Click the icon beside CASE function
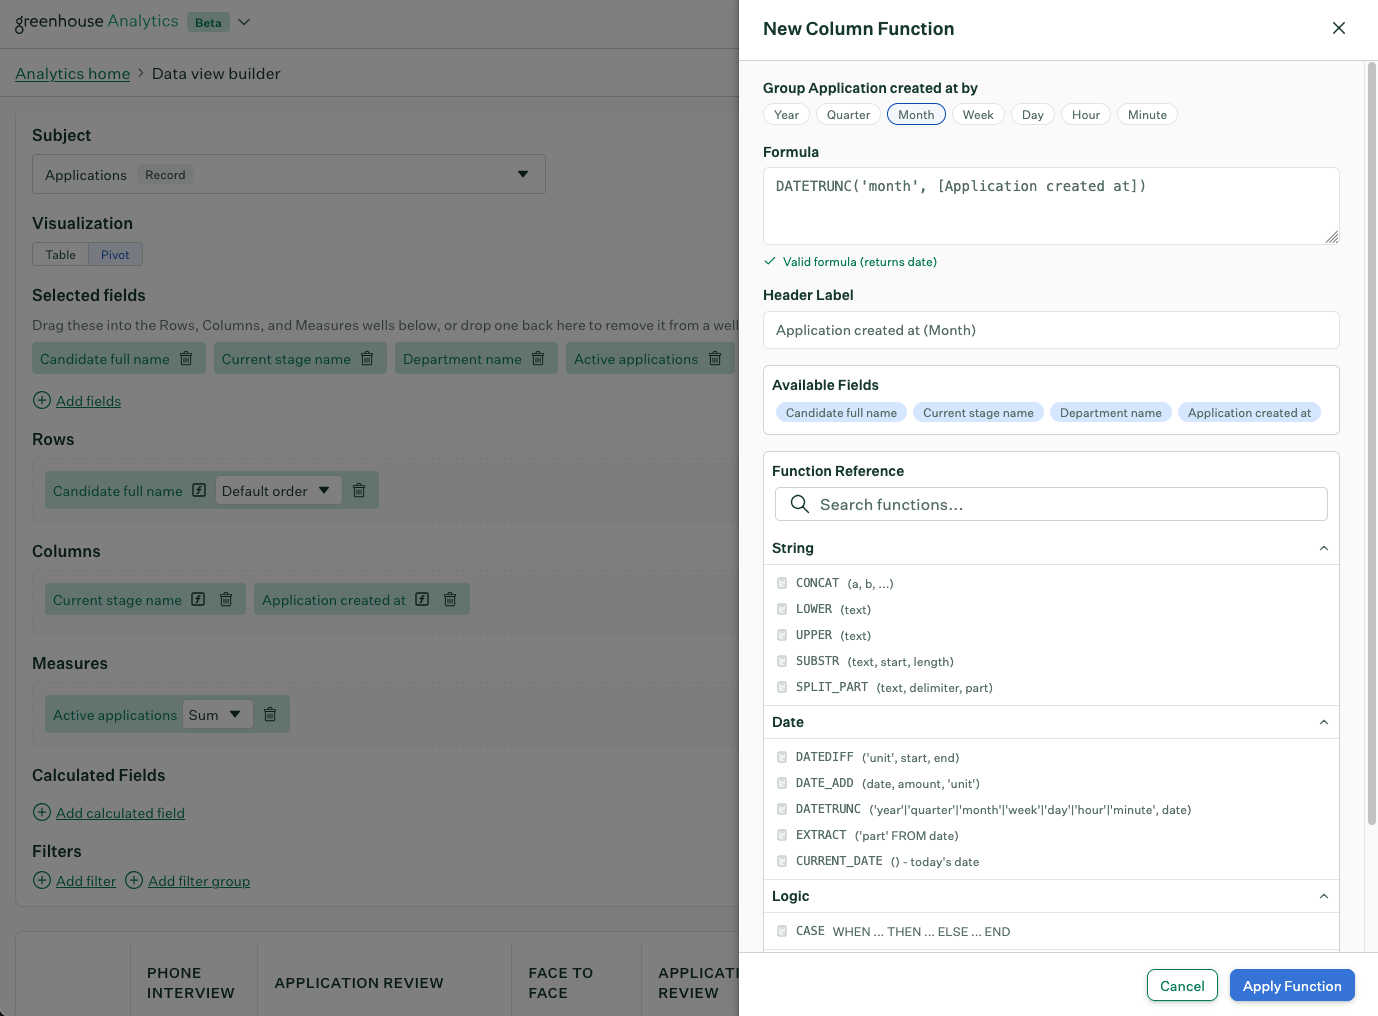This screenshot has height=1016, width=1378. (x=782, y=931)
